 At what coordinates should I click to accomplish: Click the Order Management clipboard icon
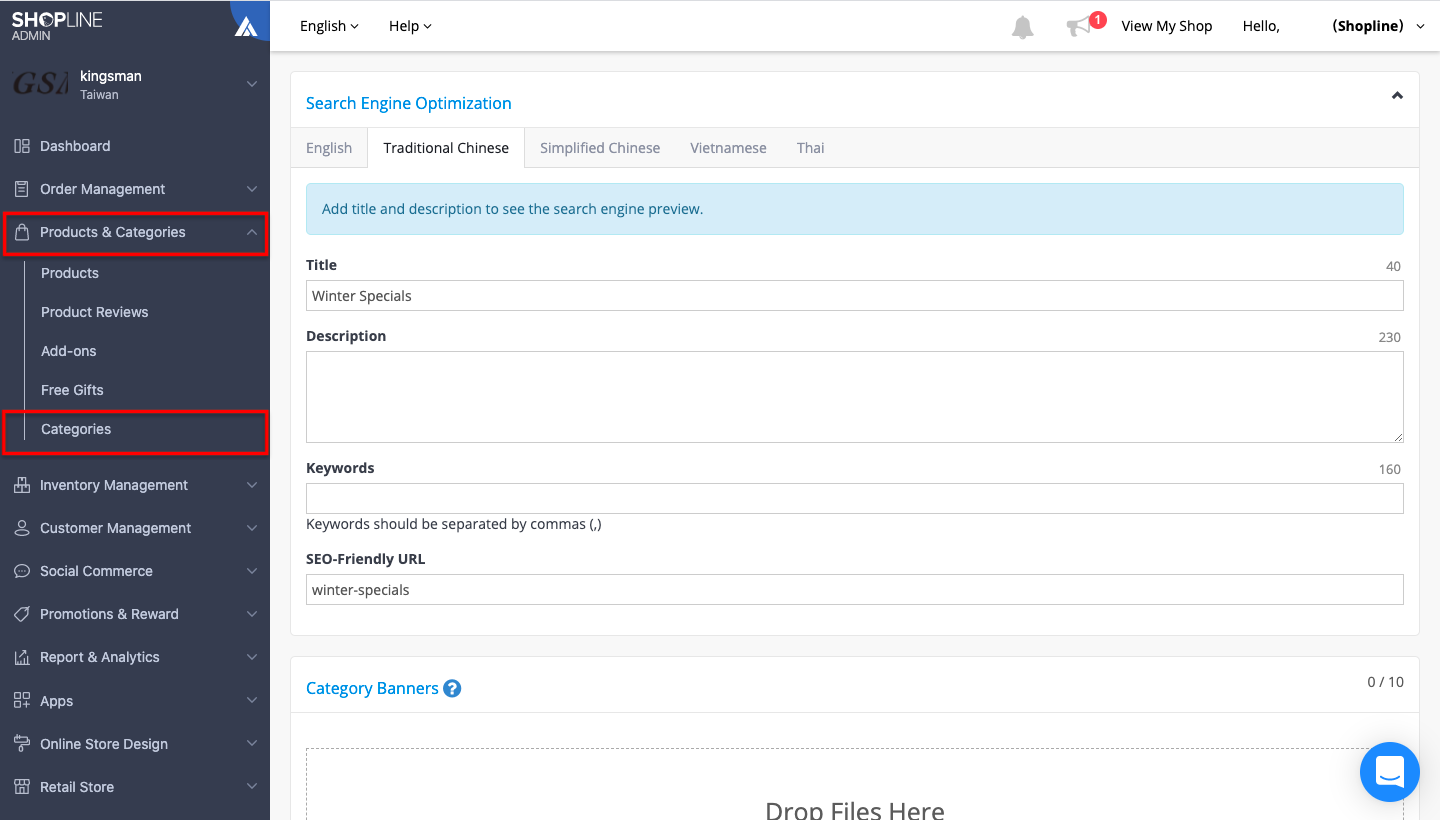(22, 189)
